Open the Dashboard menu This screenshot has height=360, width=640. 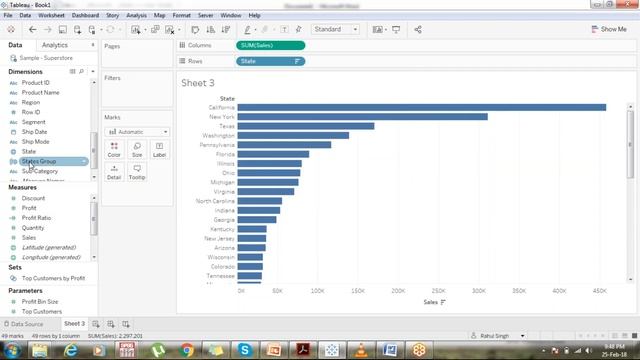[x=85, y=16]
